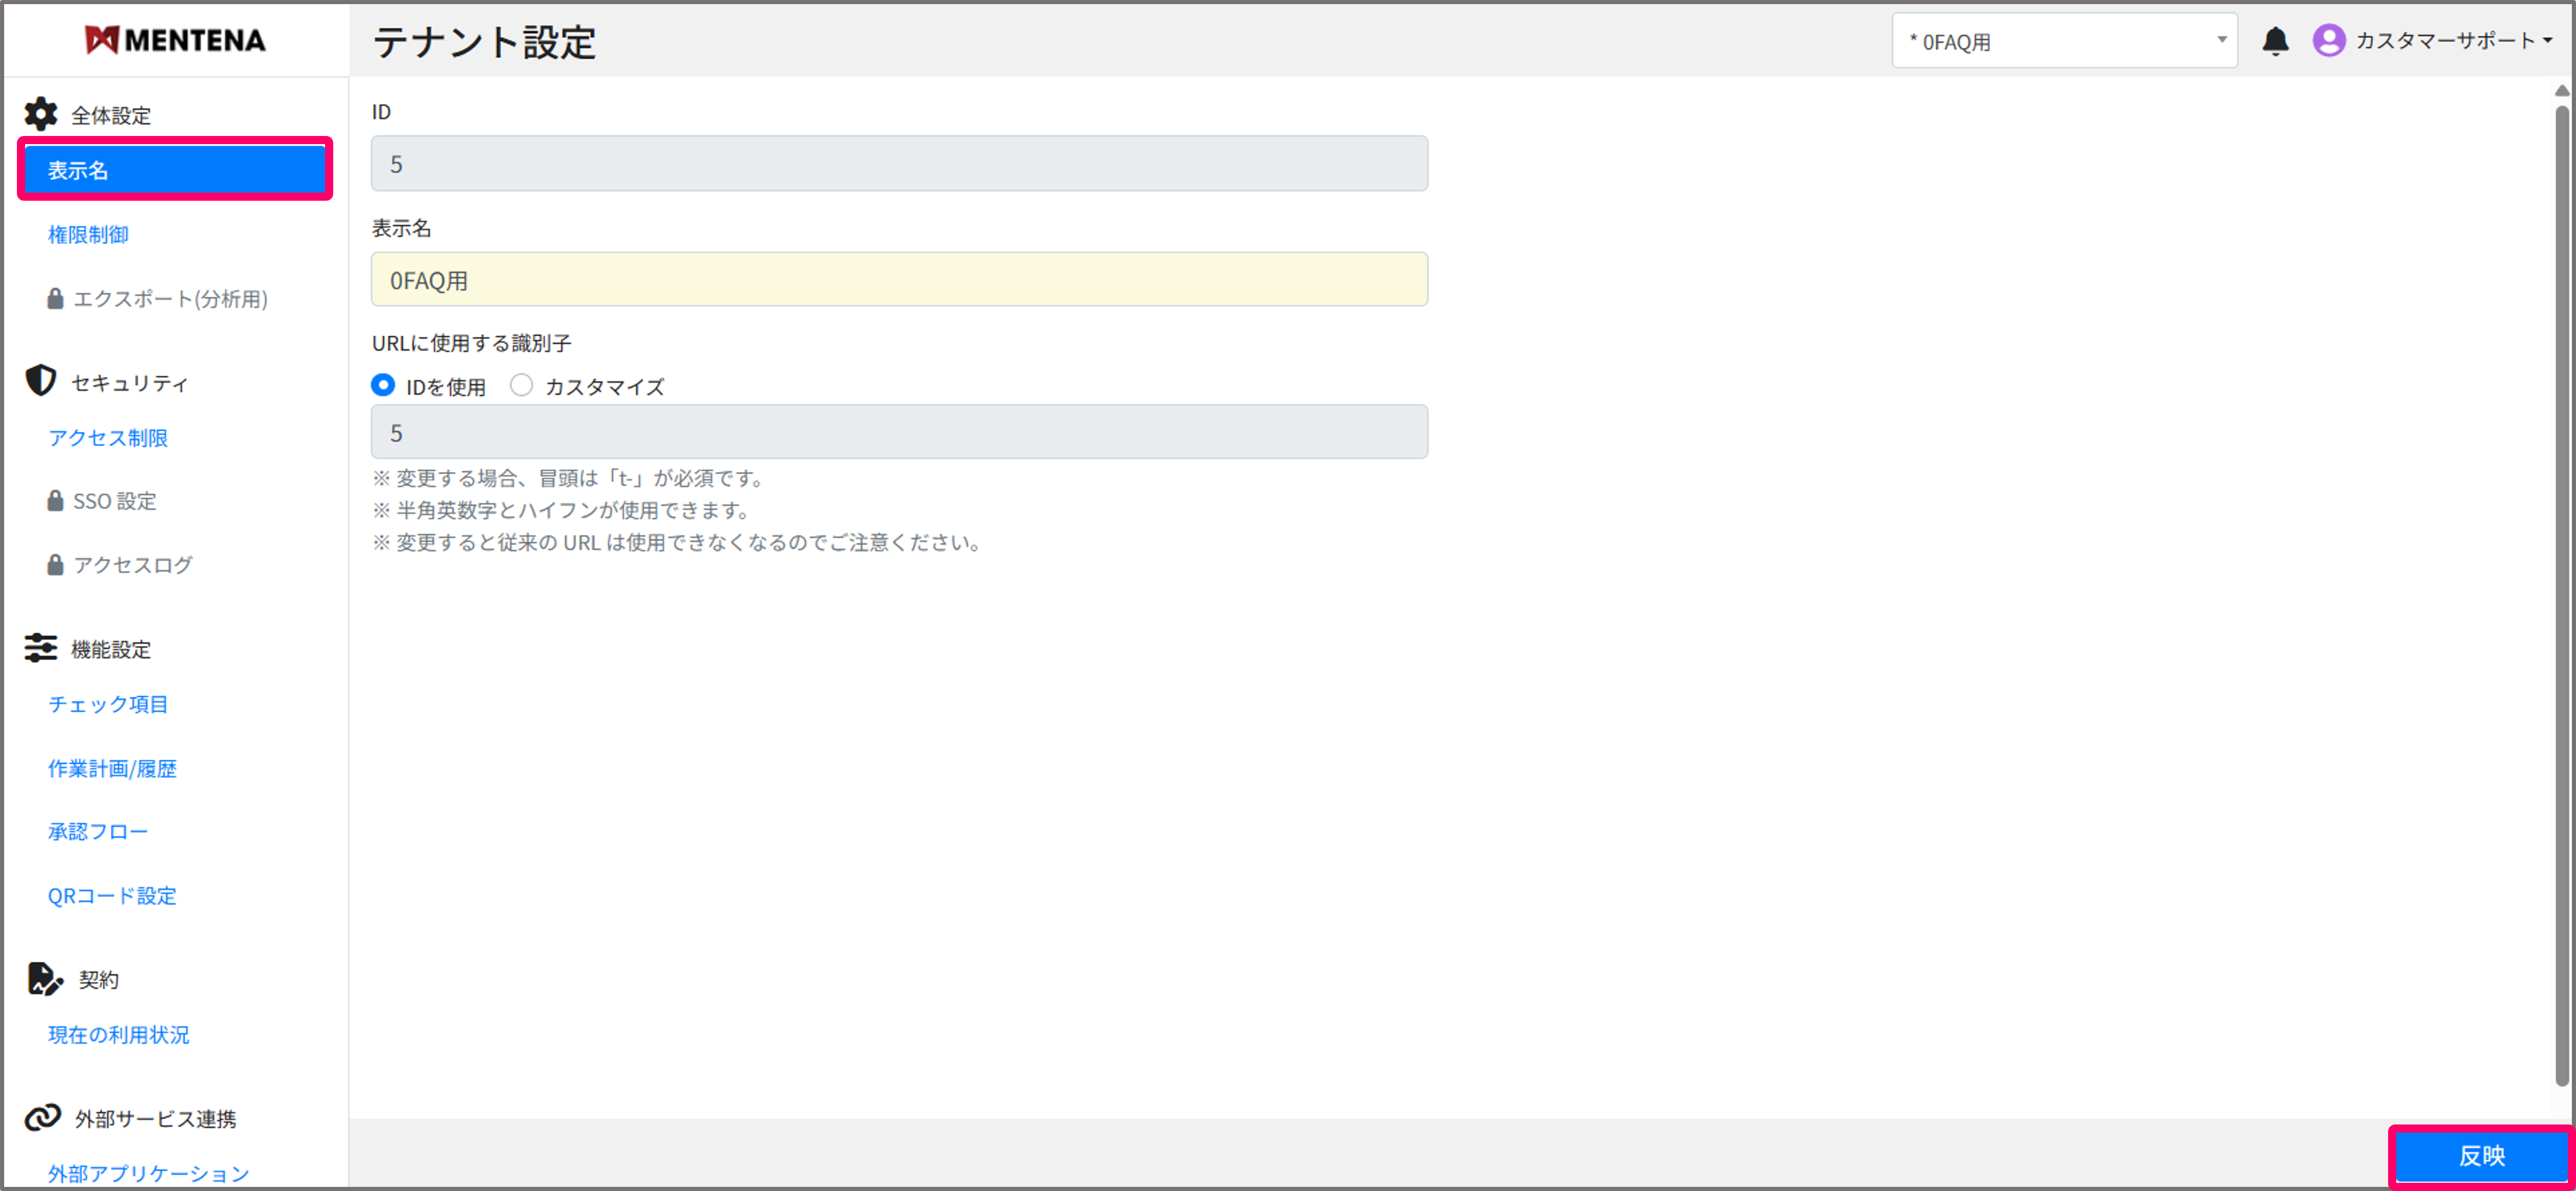Screen dimensions: 2576x1191
Task: Click the link icon beside 外部サービス連携
Action: point(43,1117)
